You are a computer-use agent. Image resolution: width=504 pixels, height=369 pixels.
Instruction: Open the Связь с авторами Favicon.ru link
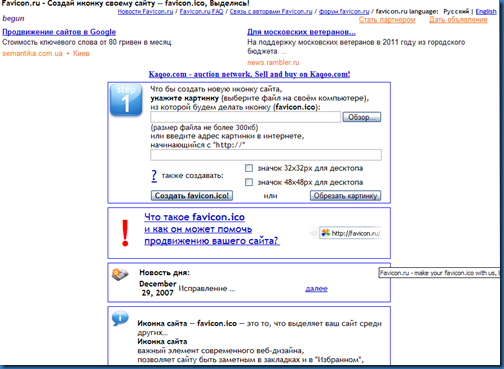271,12
